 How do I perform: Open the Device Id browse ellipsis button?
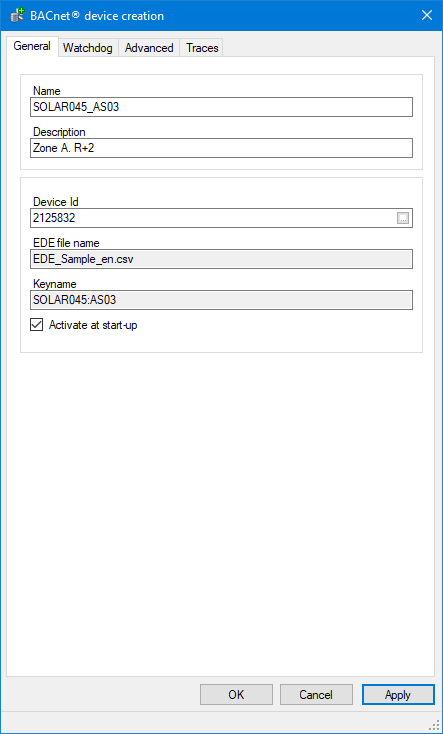[403, 218]
